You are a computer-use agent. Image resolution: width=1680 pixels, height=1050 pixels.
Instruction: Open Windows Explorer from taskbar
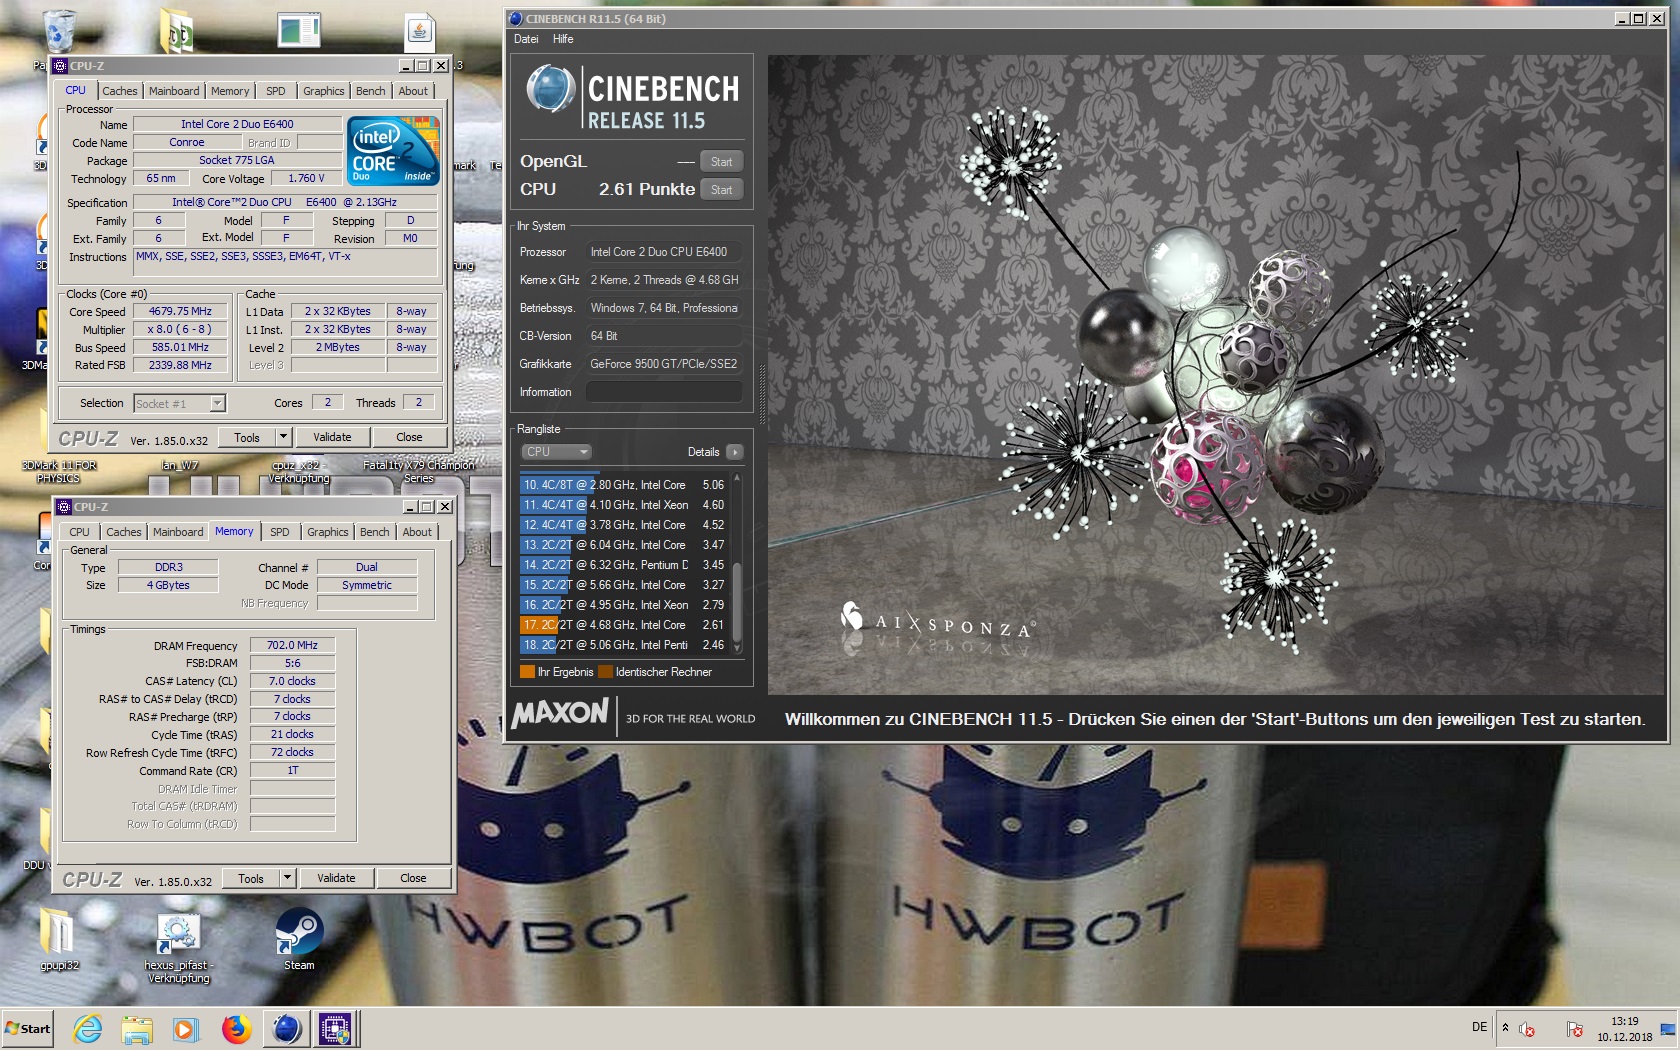pos(137,1028)
